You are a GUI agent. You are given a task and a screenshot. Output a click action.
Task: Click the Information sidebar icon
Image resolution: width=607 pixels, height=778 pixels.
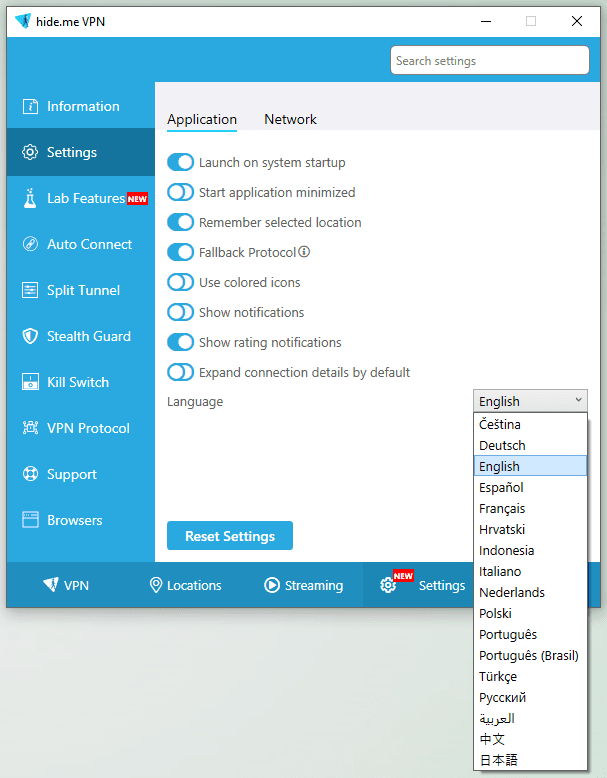(30, 106)
